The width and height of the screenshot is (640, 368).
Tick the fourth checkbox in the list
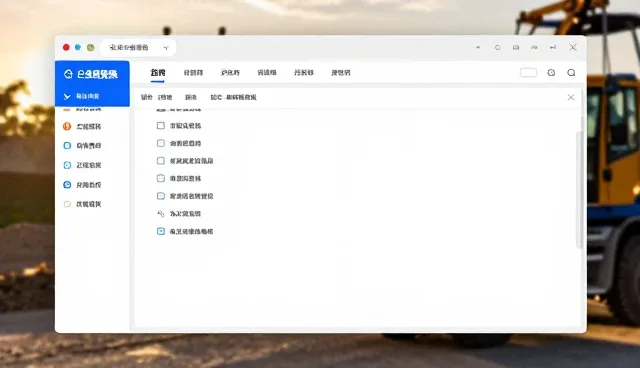(x=161, y=178)
